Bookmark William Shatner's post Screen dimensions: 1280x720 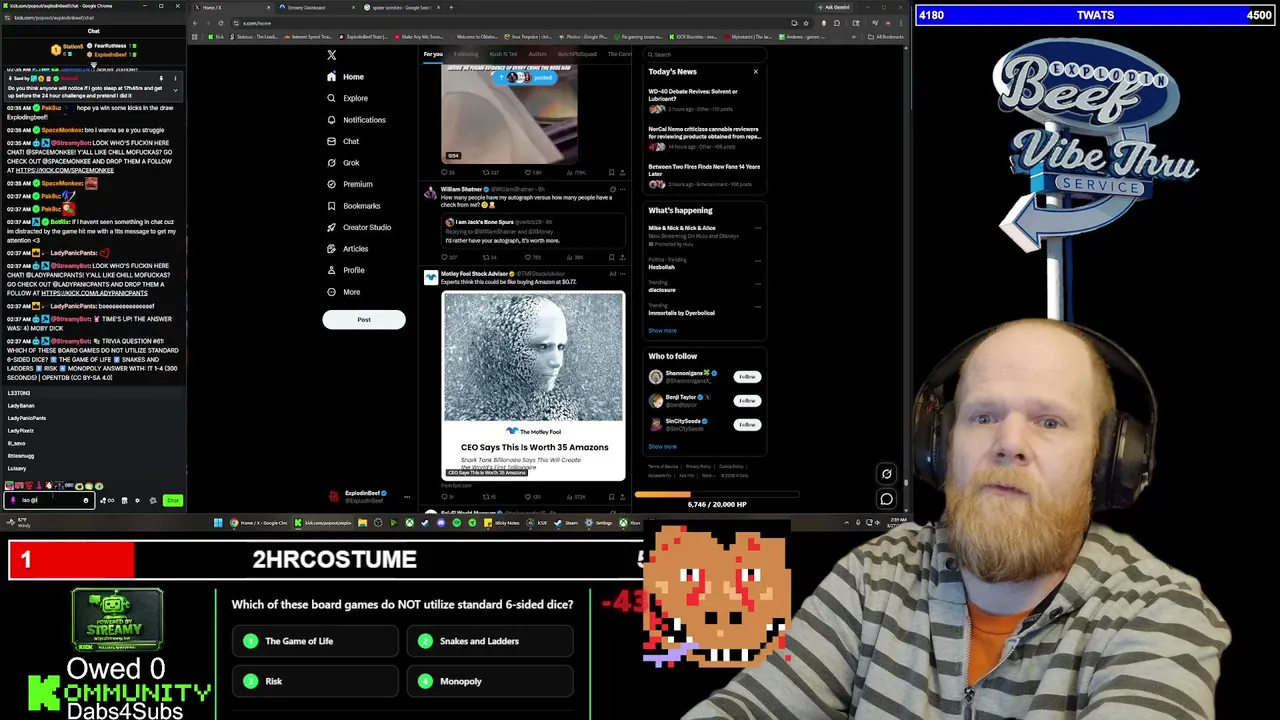[611, 257]
